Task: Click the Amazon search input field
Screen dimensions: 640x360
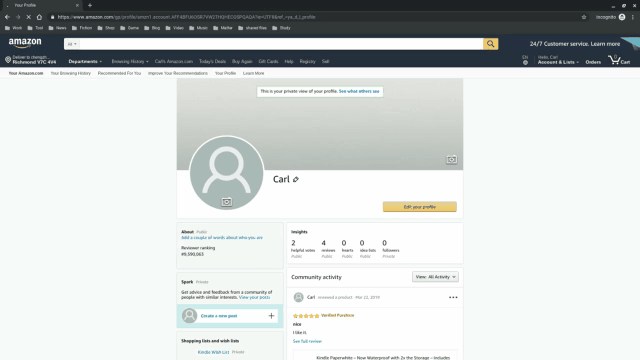Action: [282, 44]
